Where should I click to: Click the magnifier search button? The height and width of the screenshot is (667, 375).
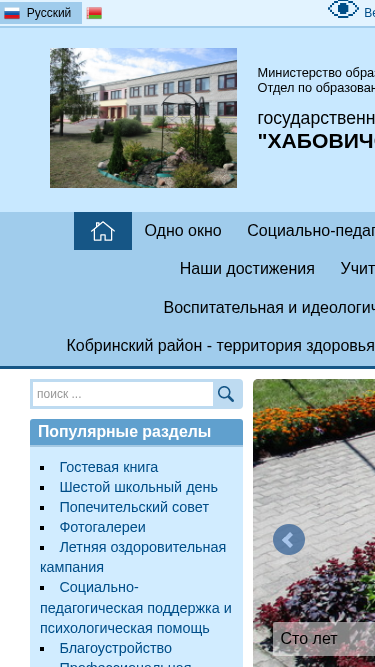click(226, 394)
